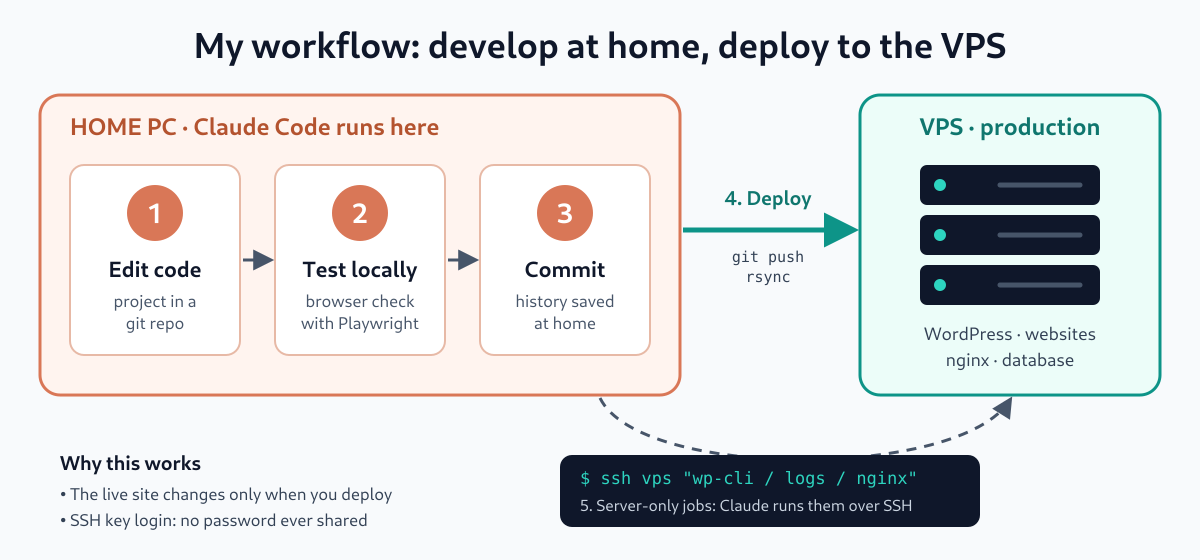Select the bottom server unit in VPS box
Viewport: 1200px width, 560px height.
(1010, 285)
